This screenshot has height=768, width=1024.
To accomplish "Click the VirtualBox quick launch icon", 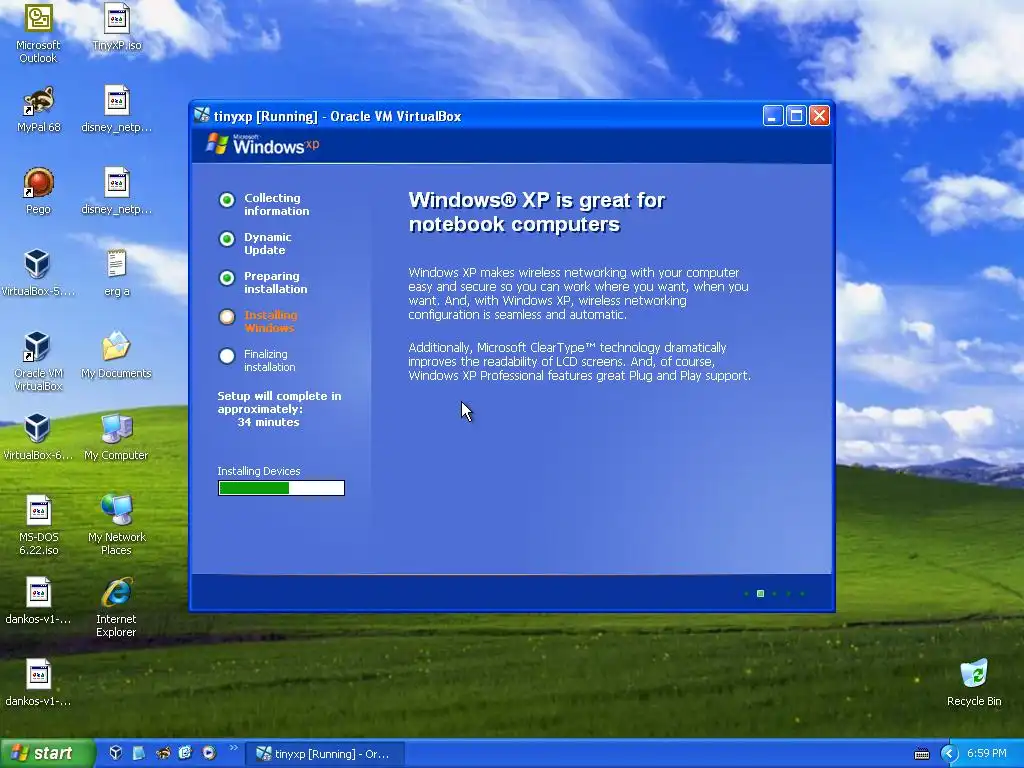I will (116, 753).
